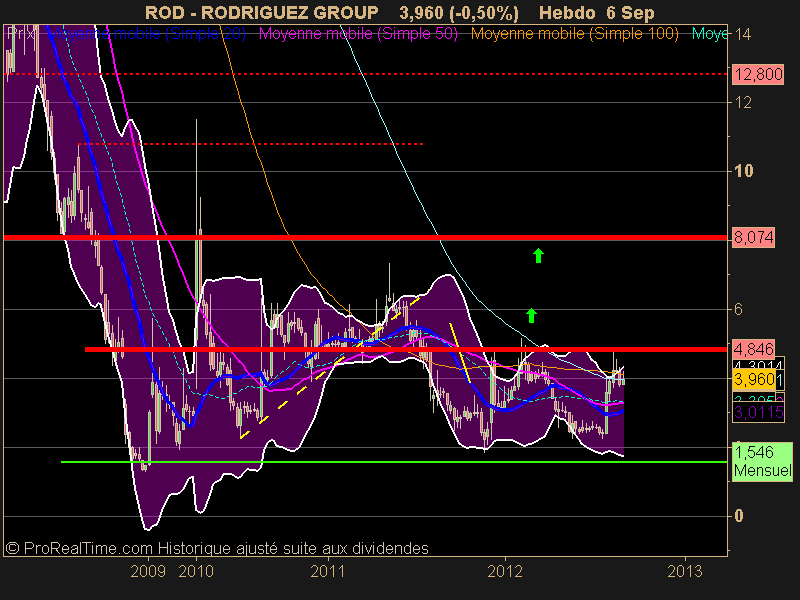Select Moyenne mobile (Simple 50) legend entry
The image size is (800, 600).
click(x=358, y=34)
